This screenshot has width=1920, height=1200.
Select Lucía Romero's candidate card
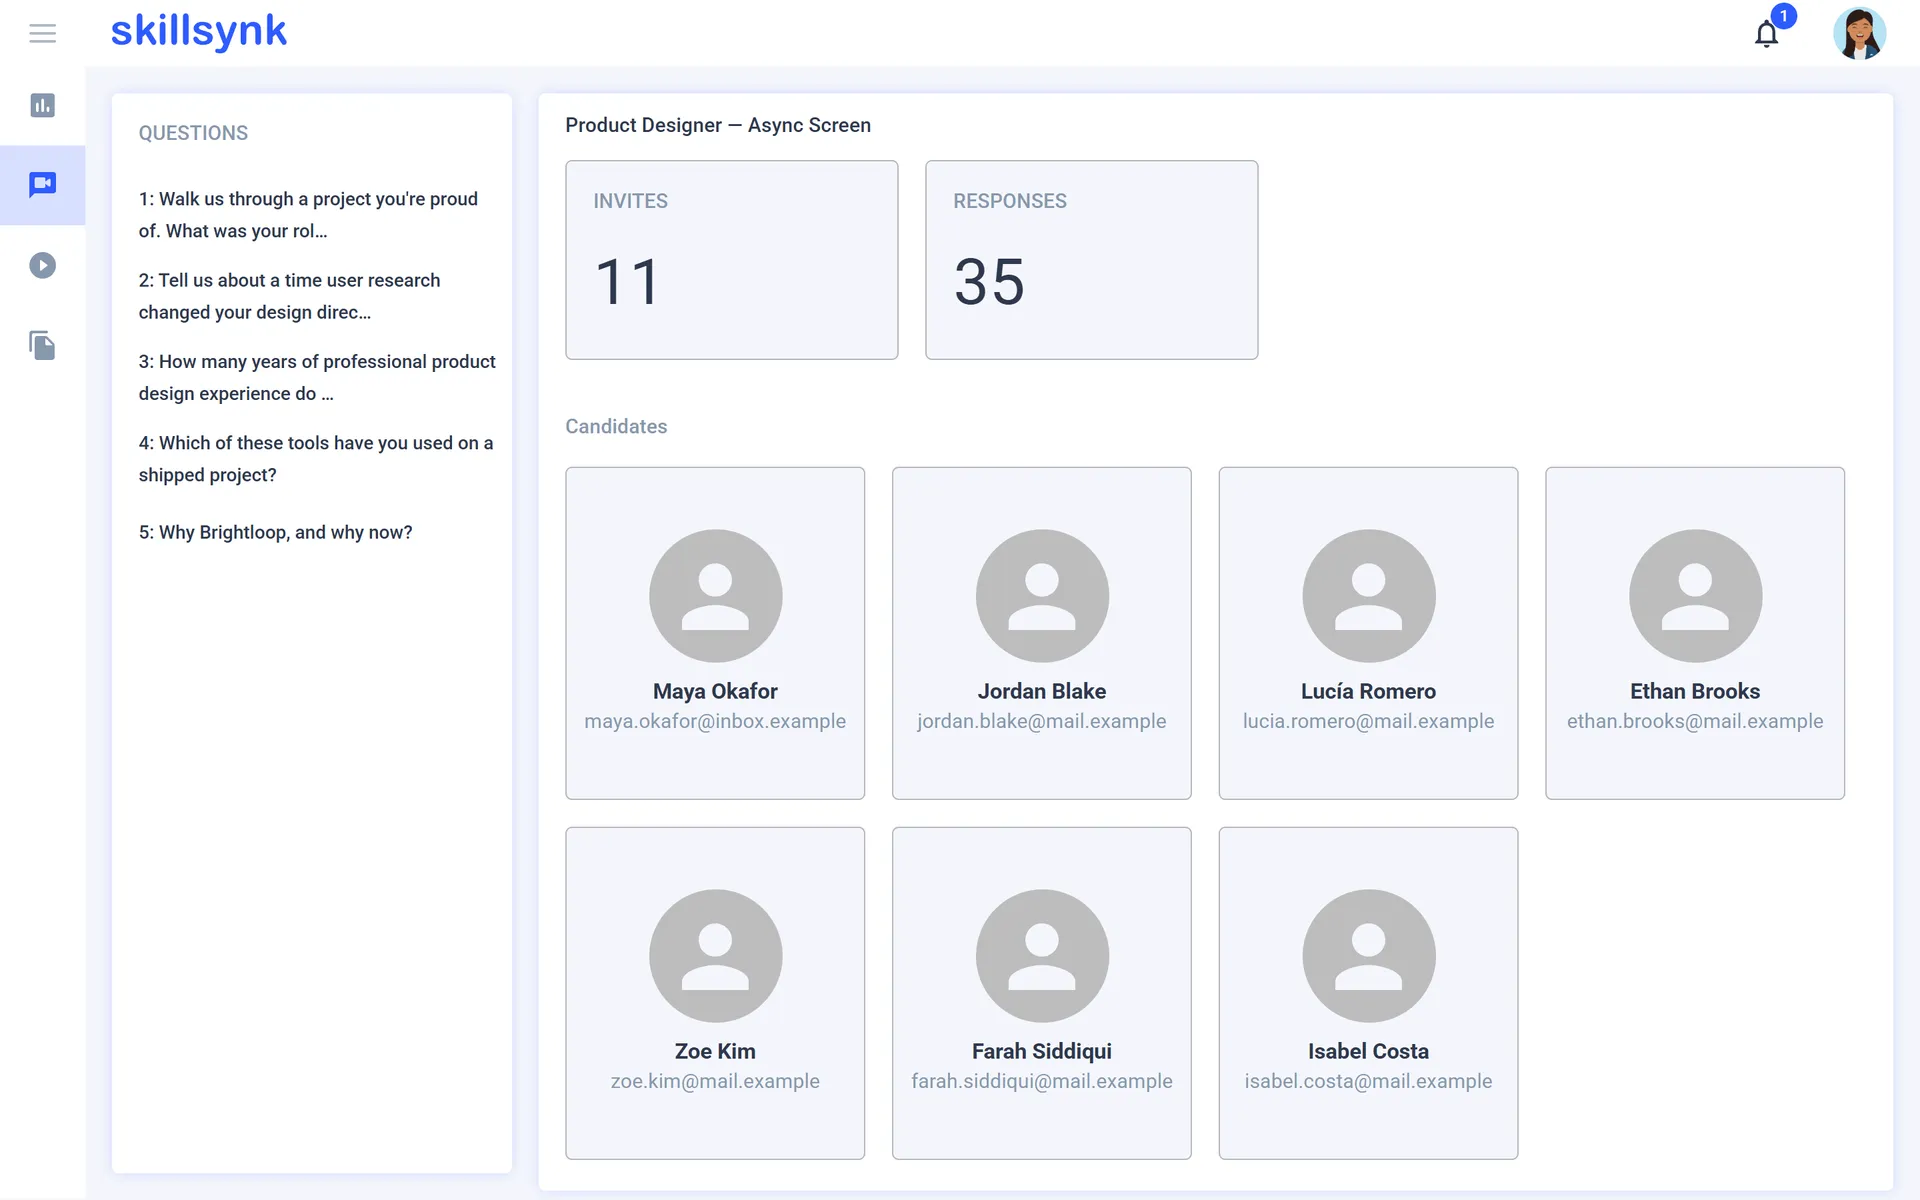pos(1368,633)
